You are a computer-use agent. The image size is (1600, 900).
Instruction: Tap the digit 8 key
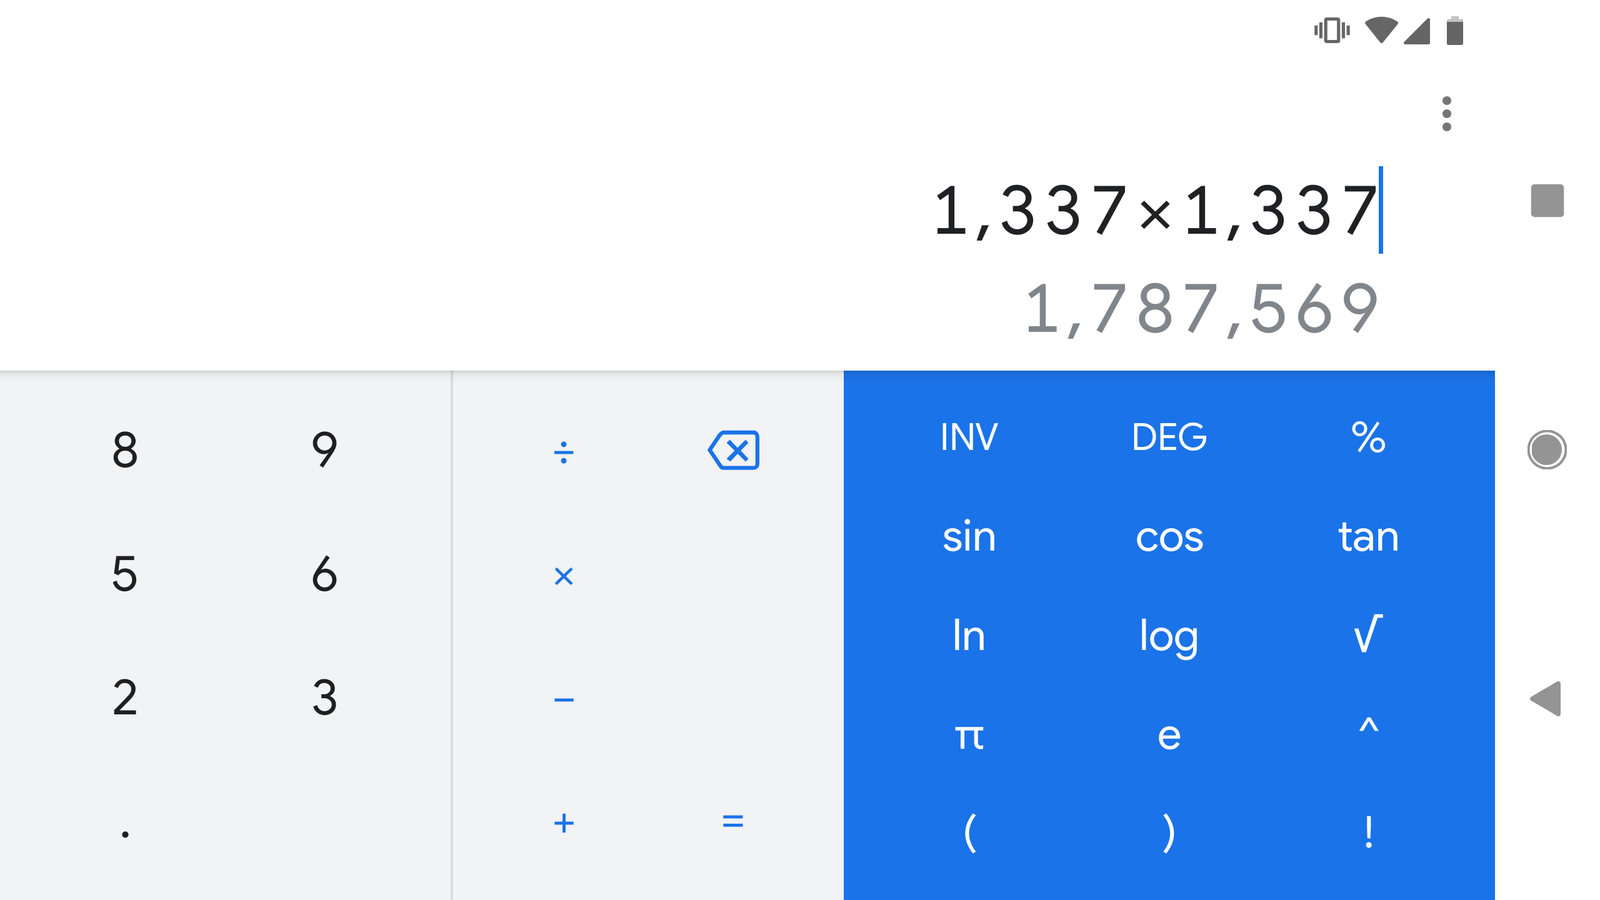pyautogui.click(x=125, y=450)
